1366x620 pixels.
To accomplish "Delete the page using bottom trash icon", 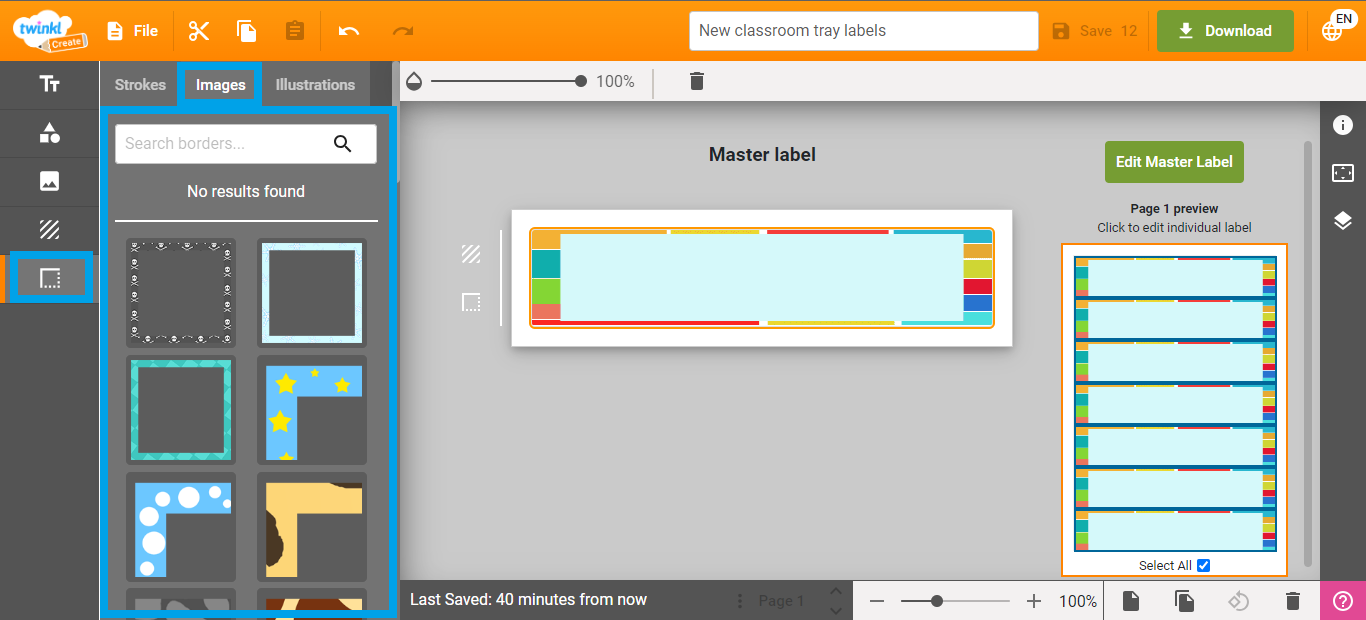I will point(1293,601).
